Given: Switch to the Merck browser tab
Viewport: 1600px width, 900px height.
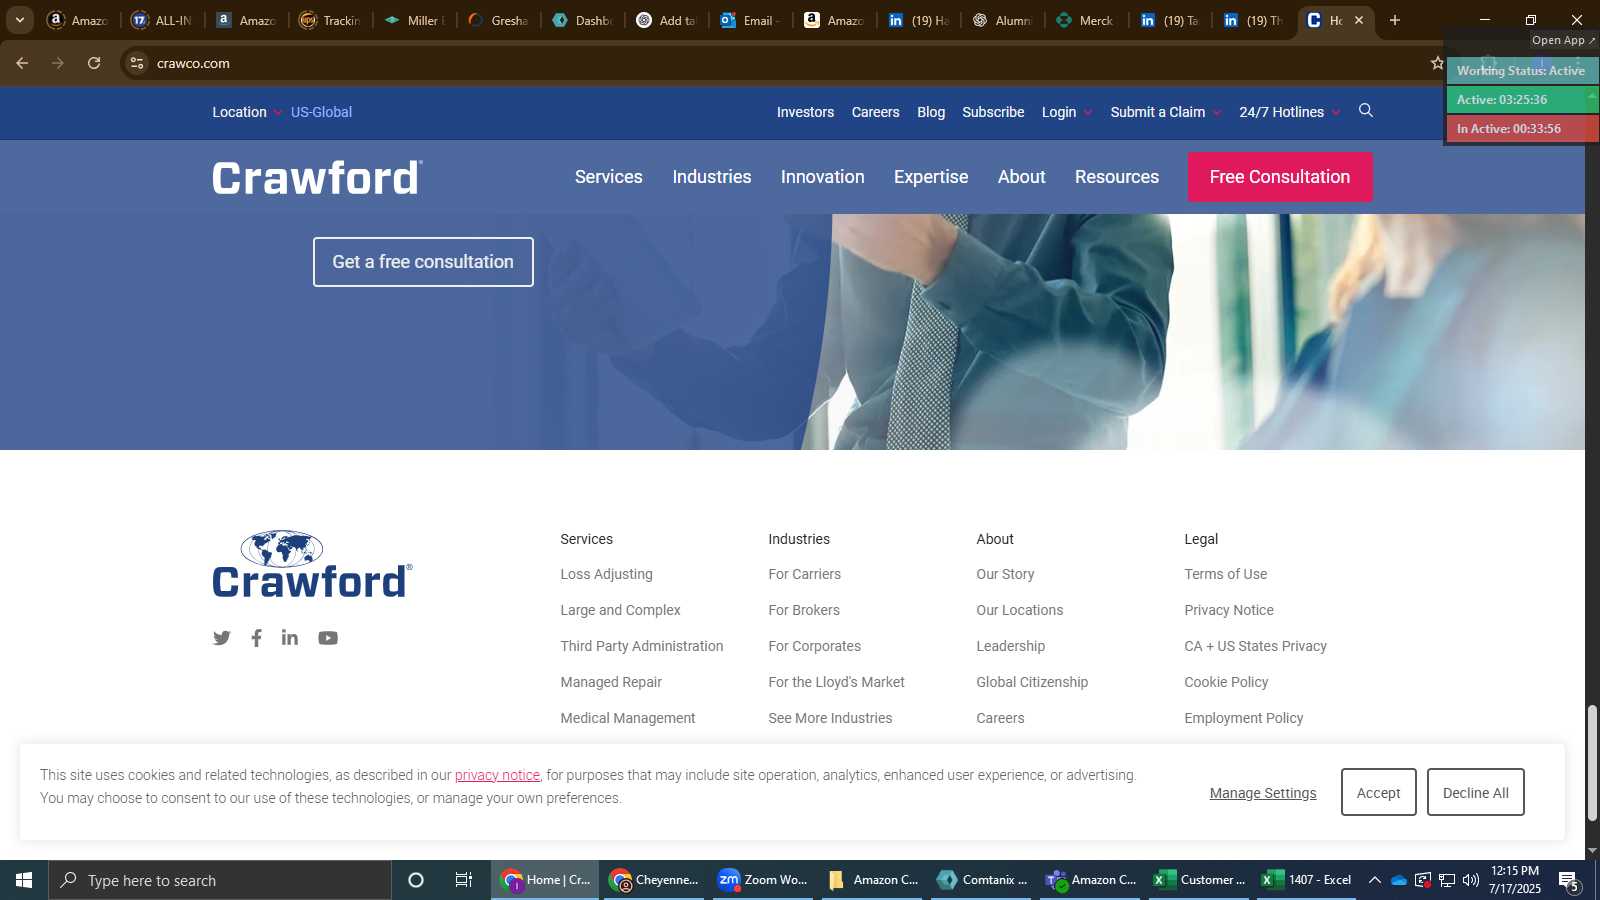Looking at the screenshot, I should (x=1086, y=20).
